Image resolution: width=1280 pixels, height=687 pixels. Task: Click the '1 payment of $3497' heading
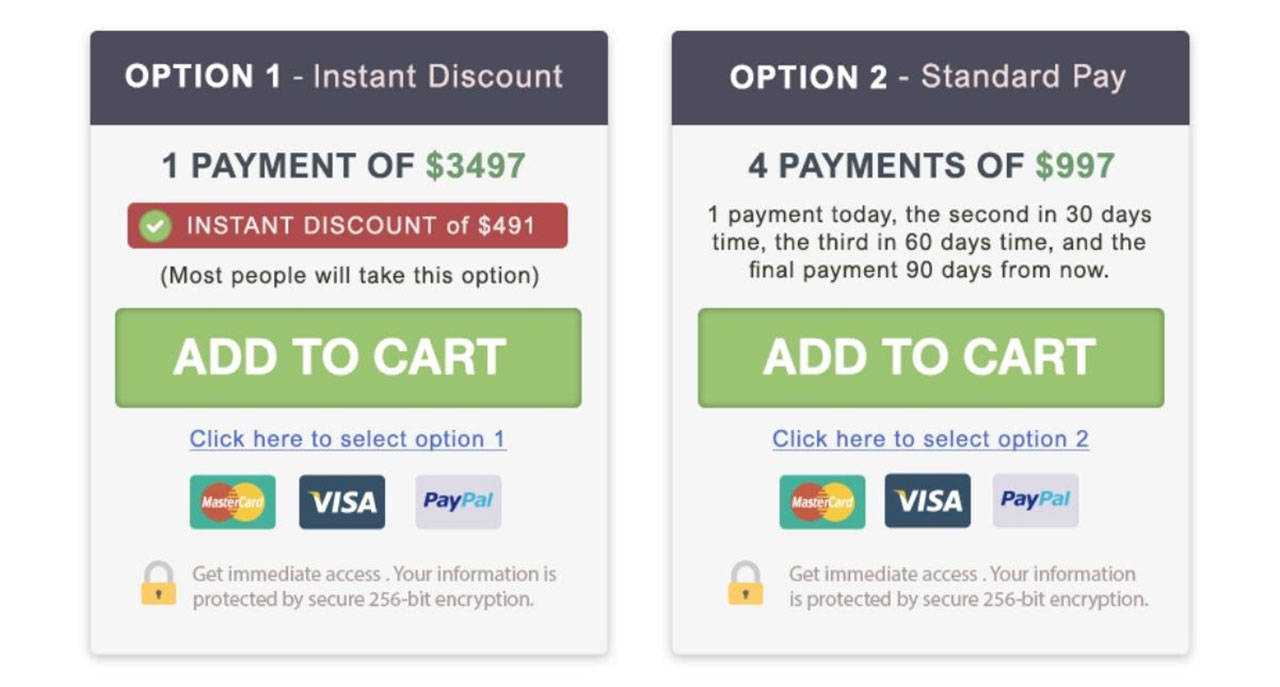344,166
